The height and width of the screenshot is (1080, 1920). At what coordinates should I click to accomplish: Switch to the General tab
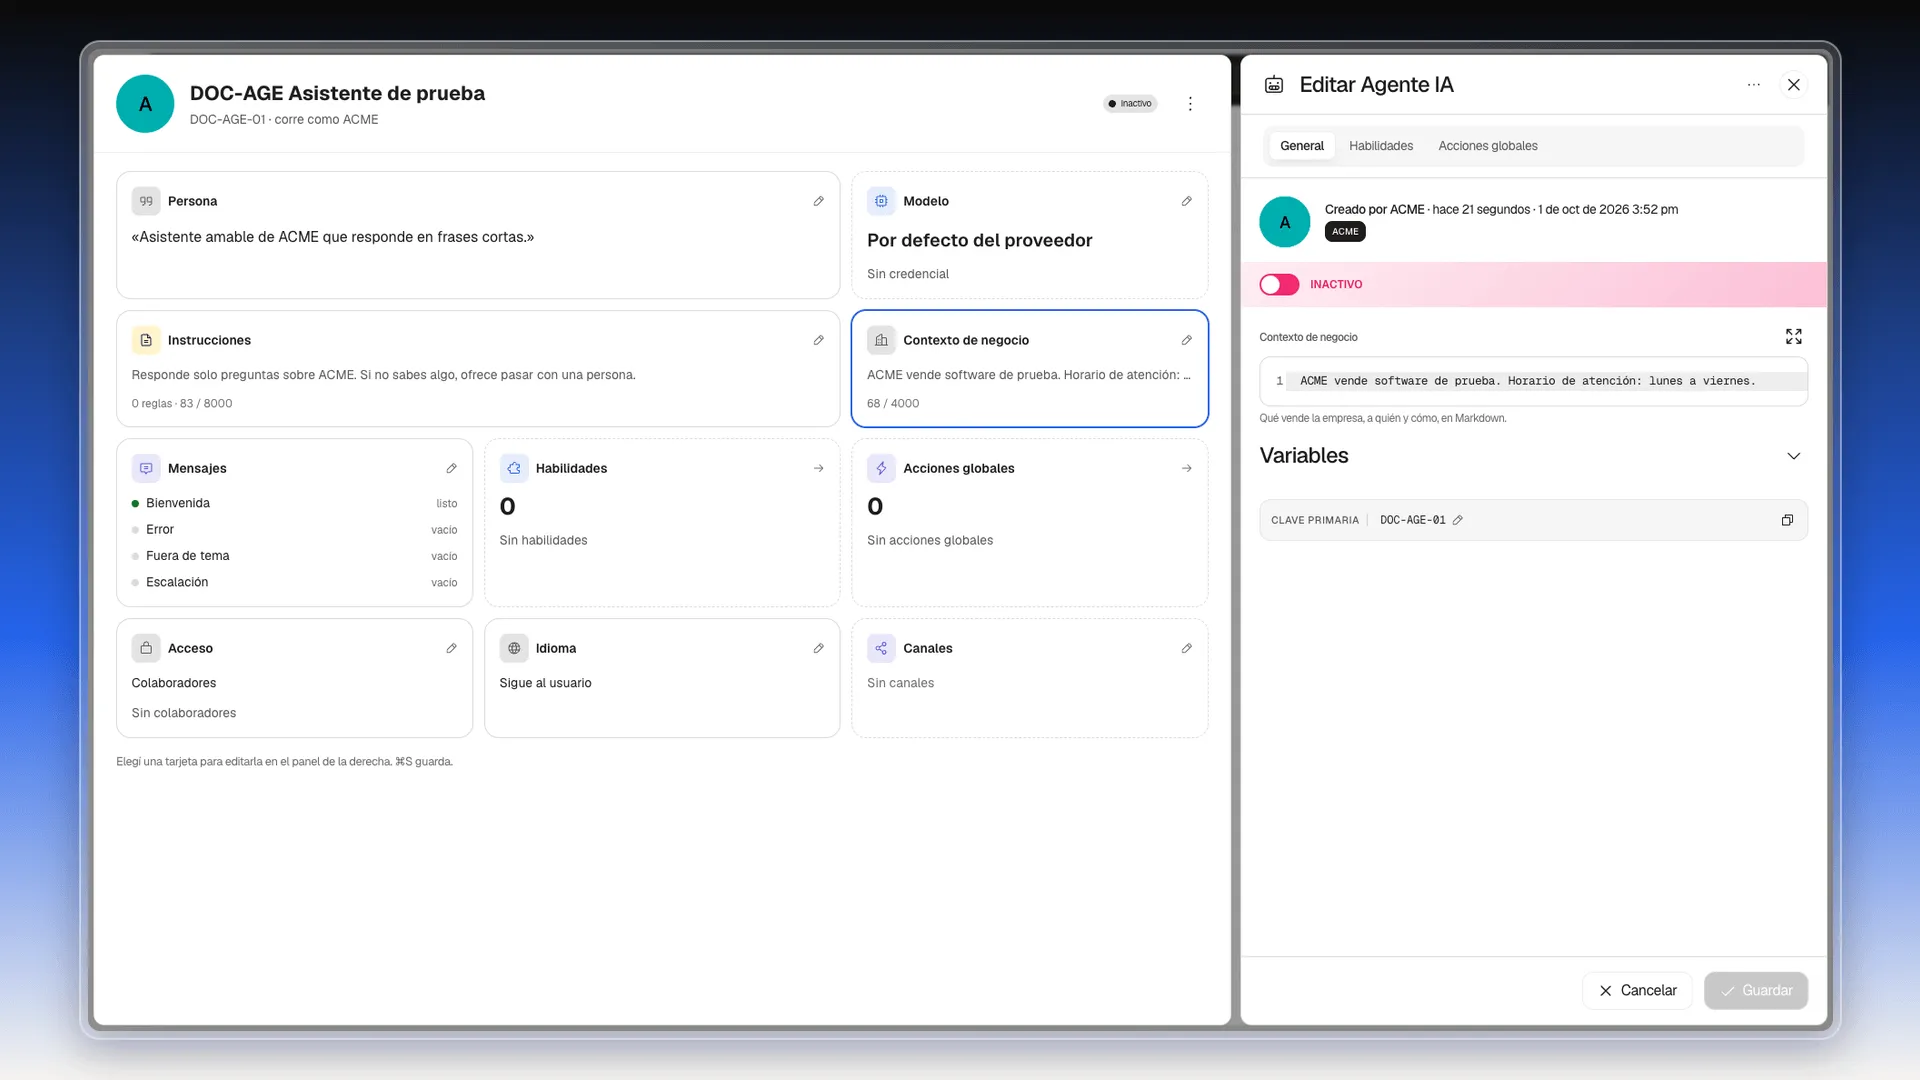coord(1301,146)
